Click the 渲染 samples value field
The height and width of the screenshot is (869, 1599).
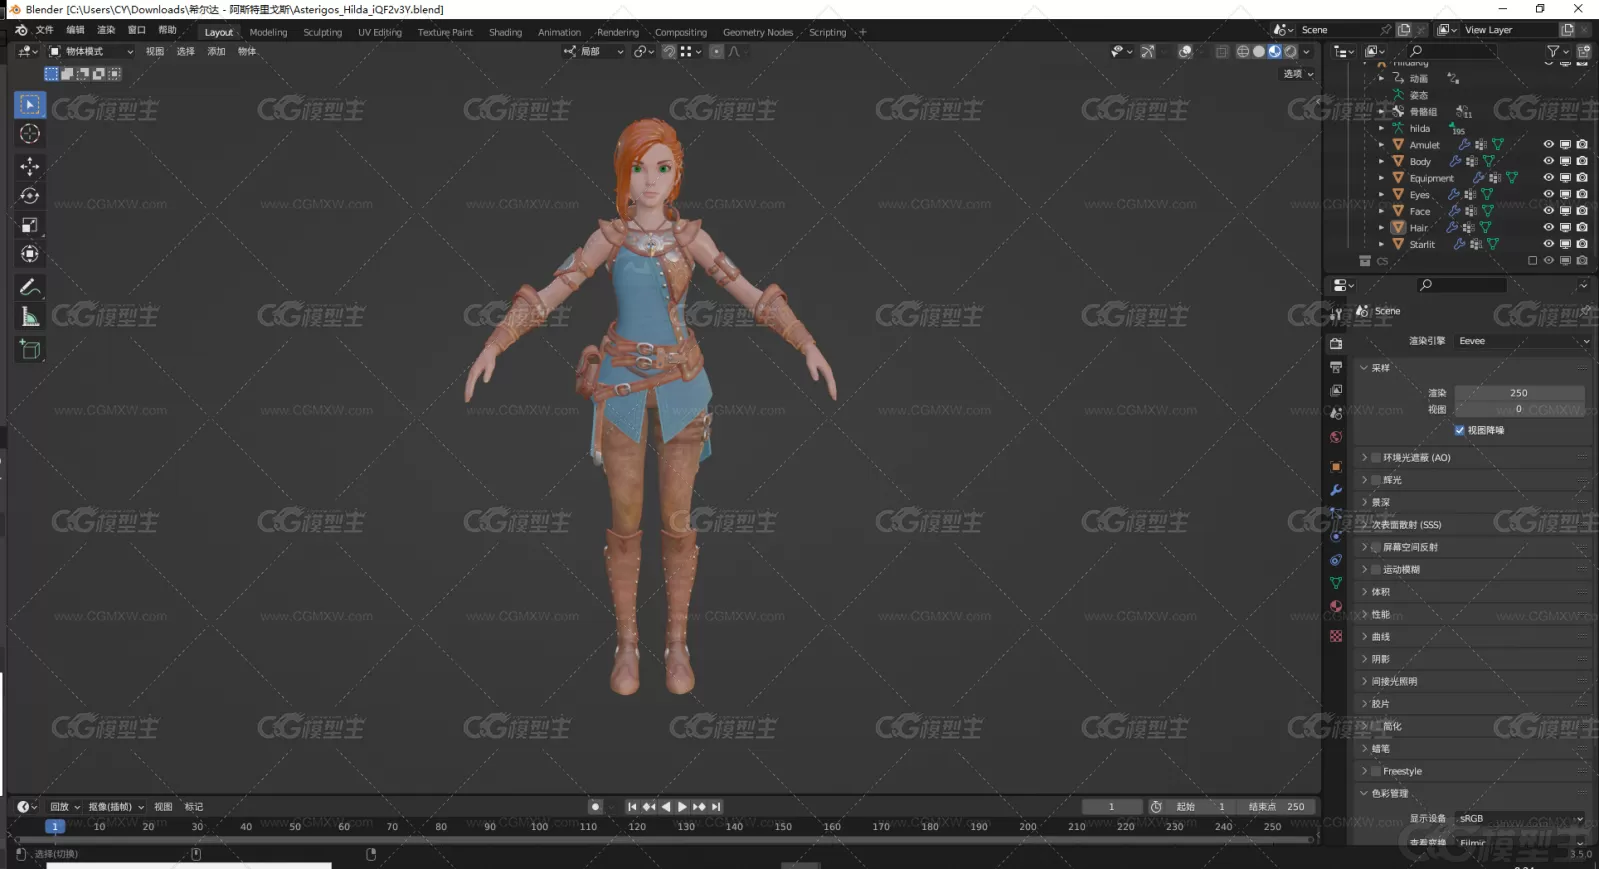pyautogui.click(x=1519, y=393)
